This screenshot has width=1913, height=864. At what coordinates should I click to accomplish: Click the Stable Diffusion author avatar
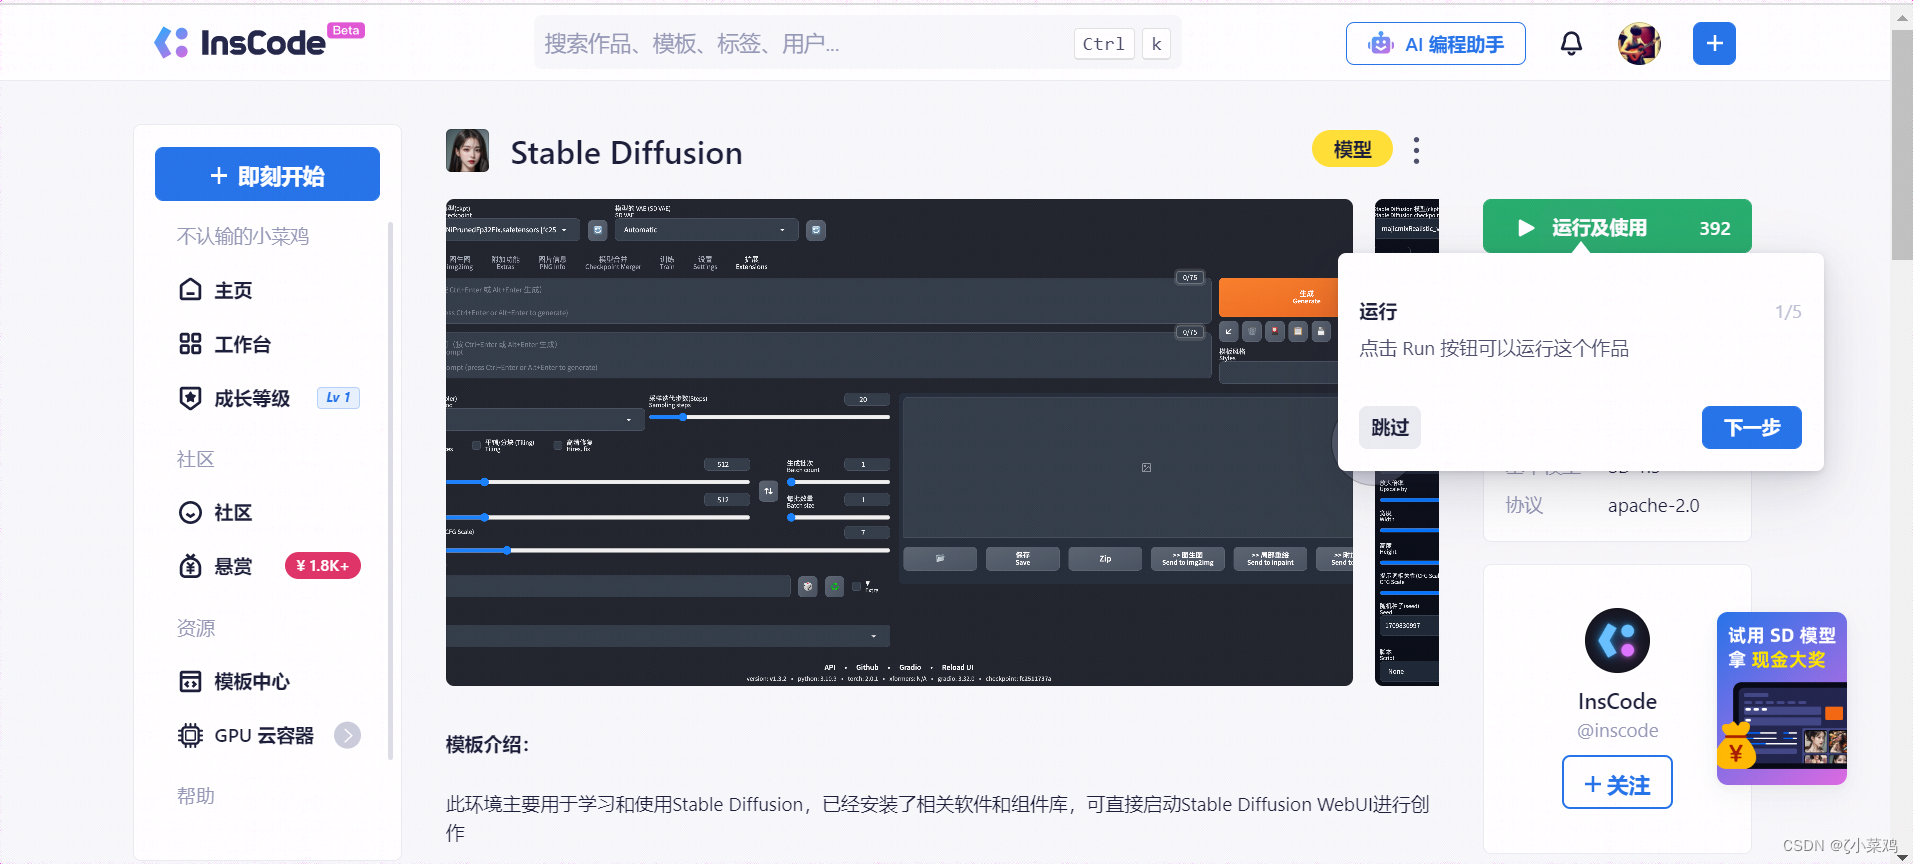pyautogui.click(x=467, y=151)
